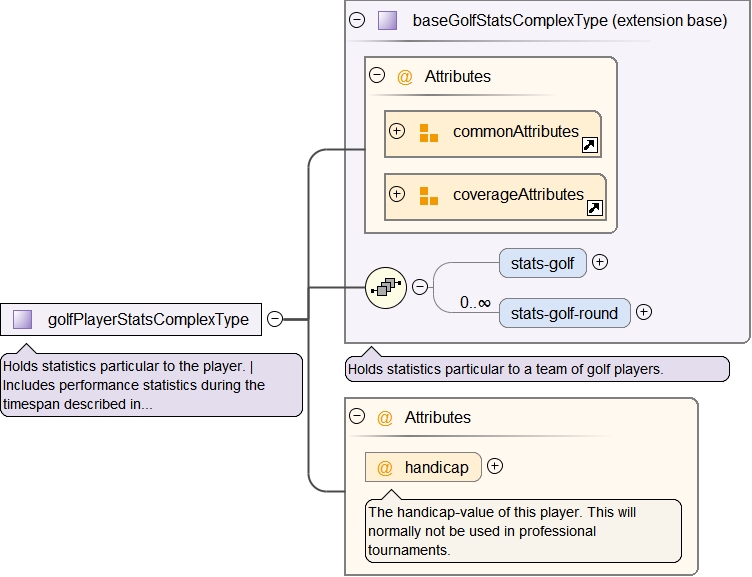
Task: Expand the handicap attribute
Action: (x=495, y=466)
